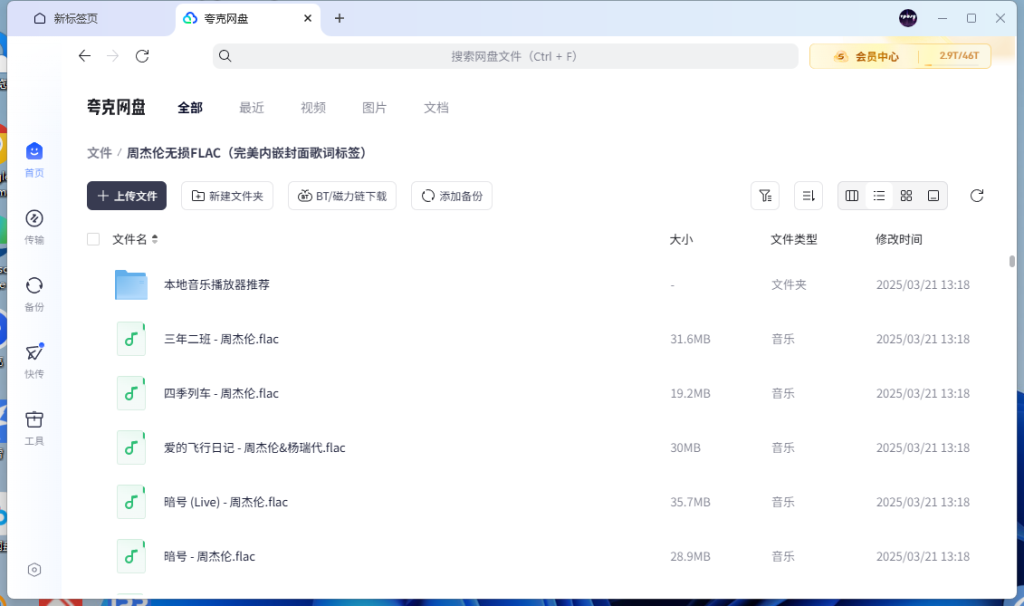Tick the select-all checkbox beside 文件名
1024x606 pixels.
pos(93,240)
